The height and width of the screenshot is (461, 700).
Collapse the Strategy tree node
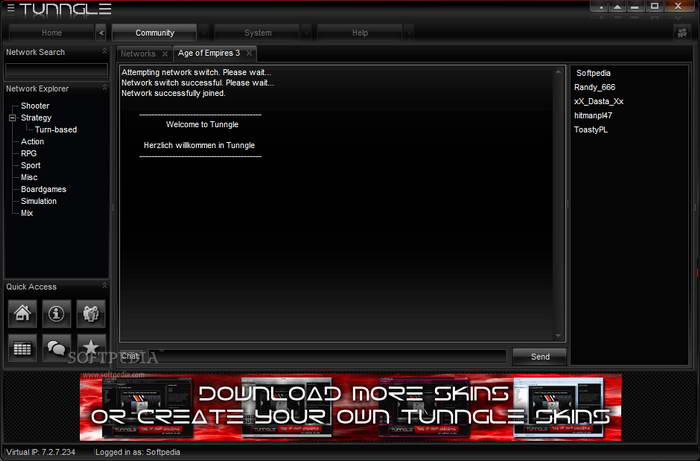pyautogui.click(x=12, y=118)
